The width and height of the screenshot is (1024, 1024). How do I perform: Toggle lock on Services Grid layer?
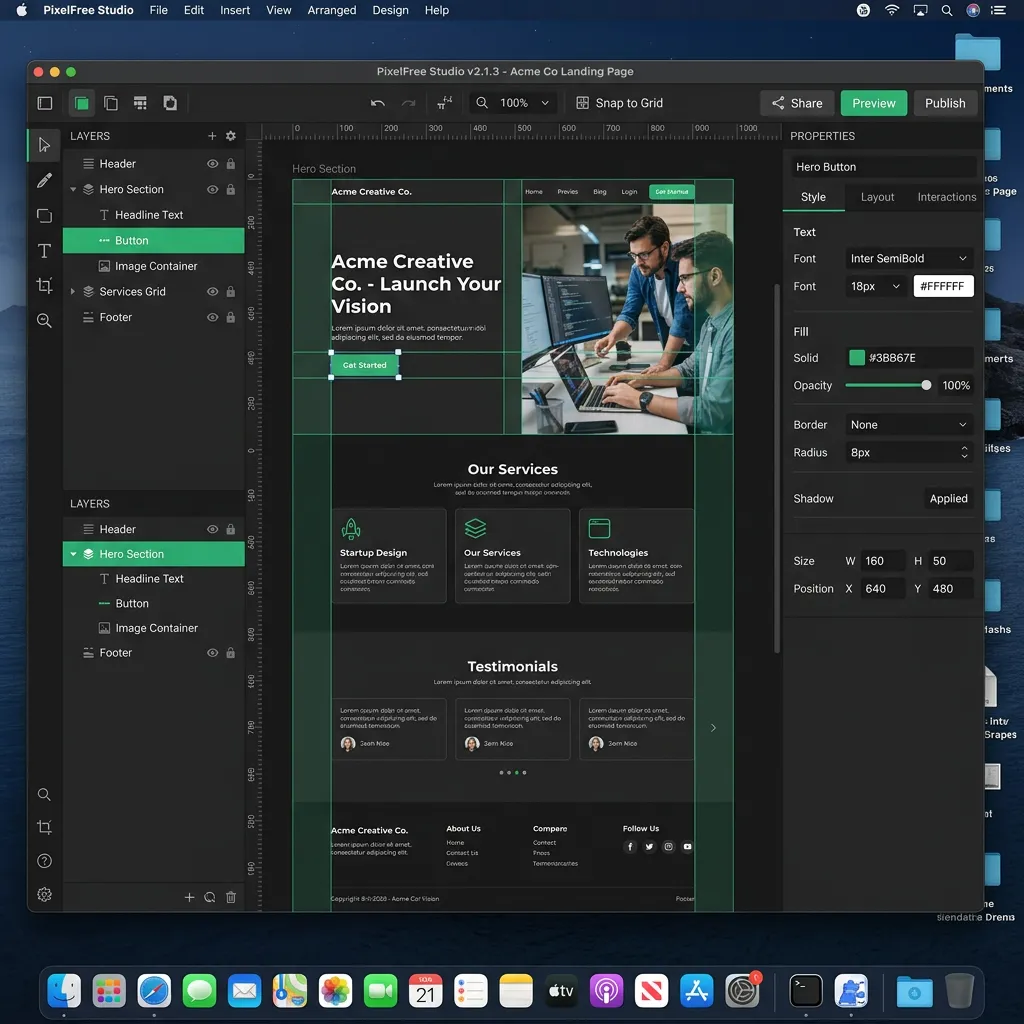tap(231, 292)
